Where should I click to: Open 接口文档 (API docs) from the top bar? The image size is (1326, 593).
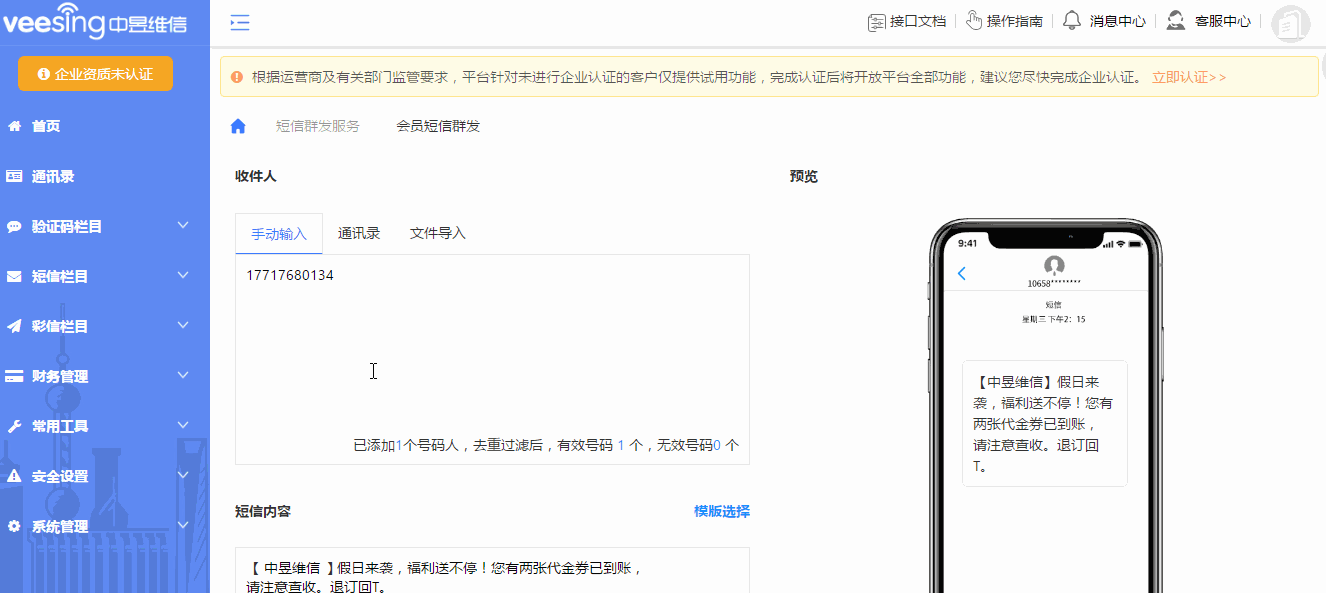coord(905,20)
